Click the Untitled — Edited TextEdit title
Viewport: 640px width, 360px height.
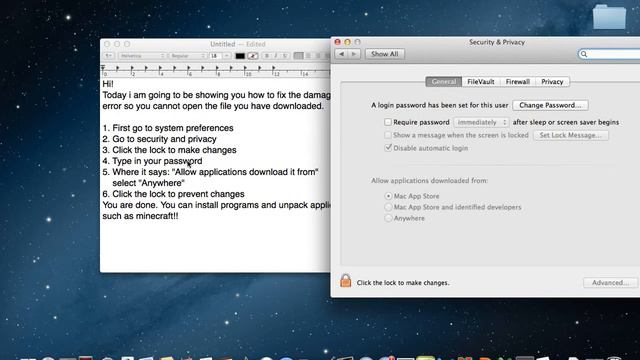238,44
